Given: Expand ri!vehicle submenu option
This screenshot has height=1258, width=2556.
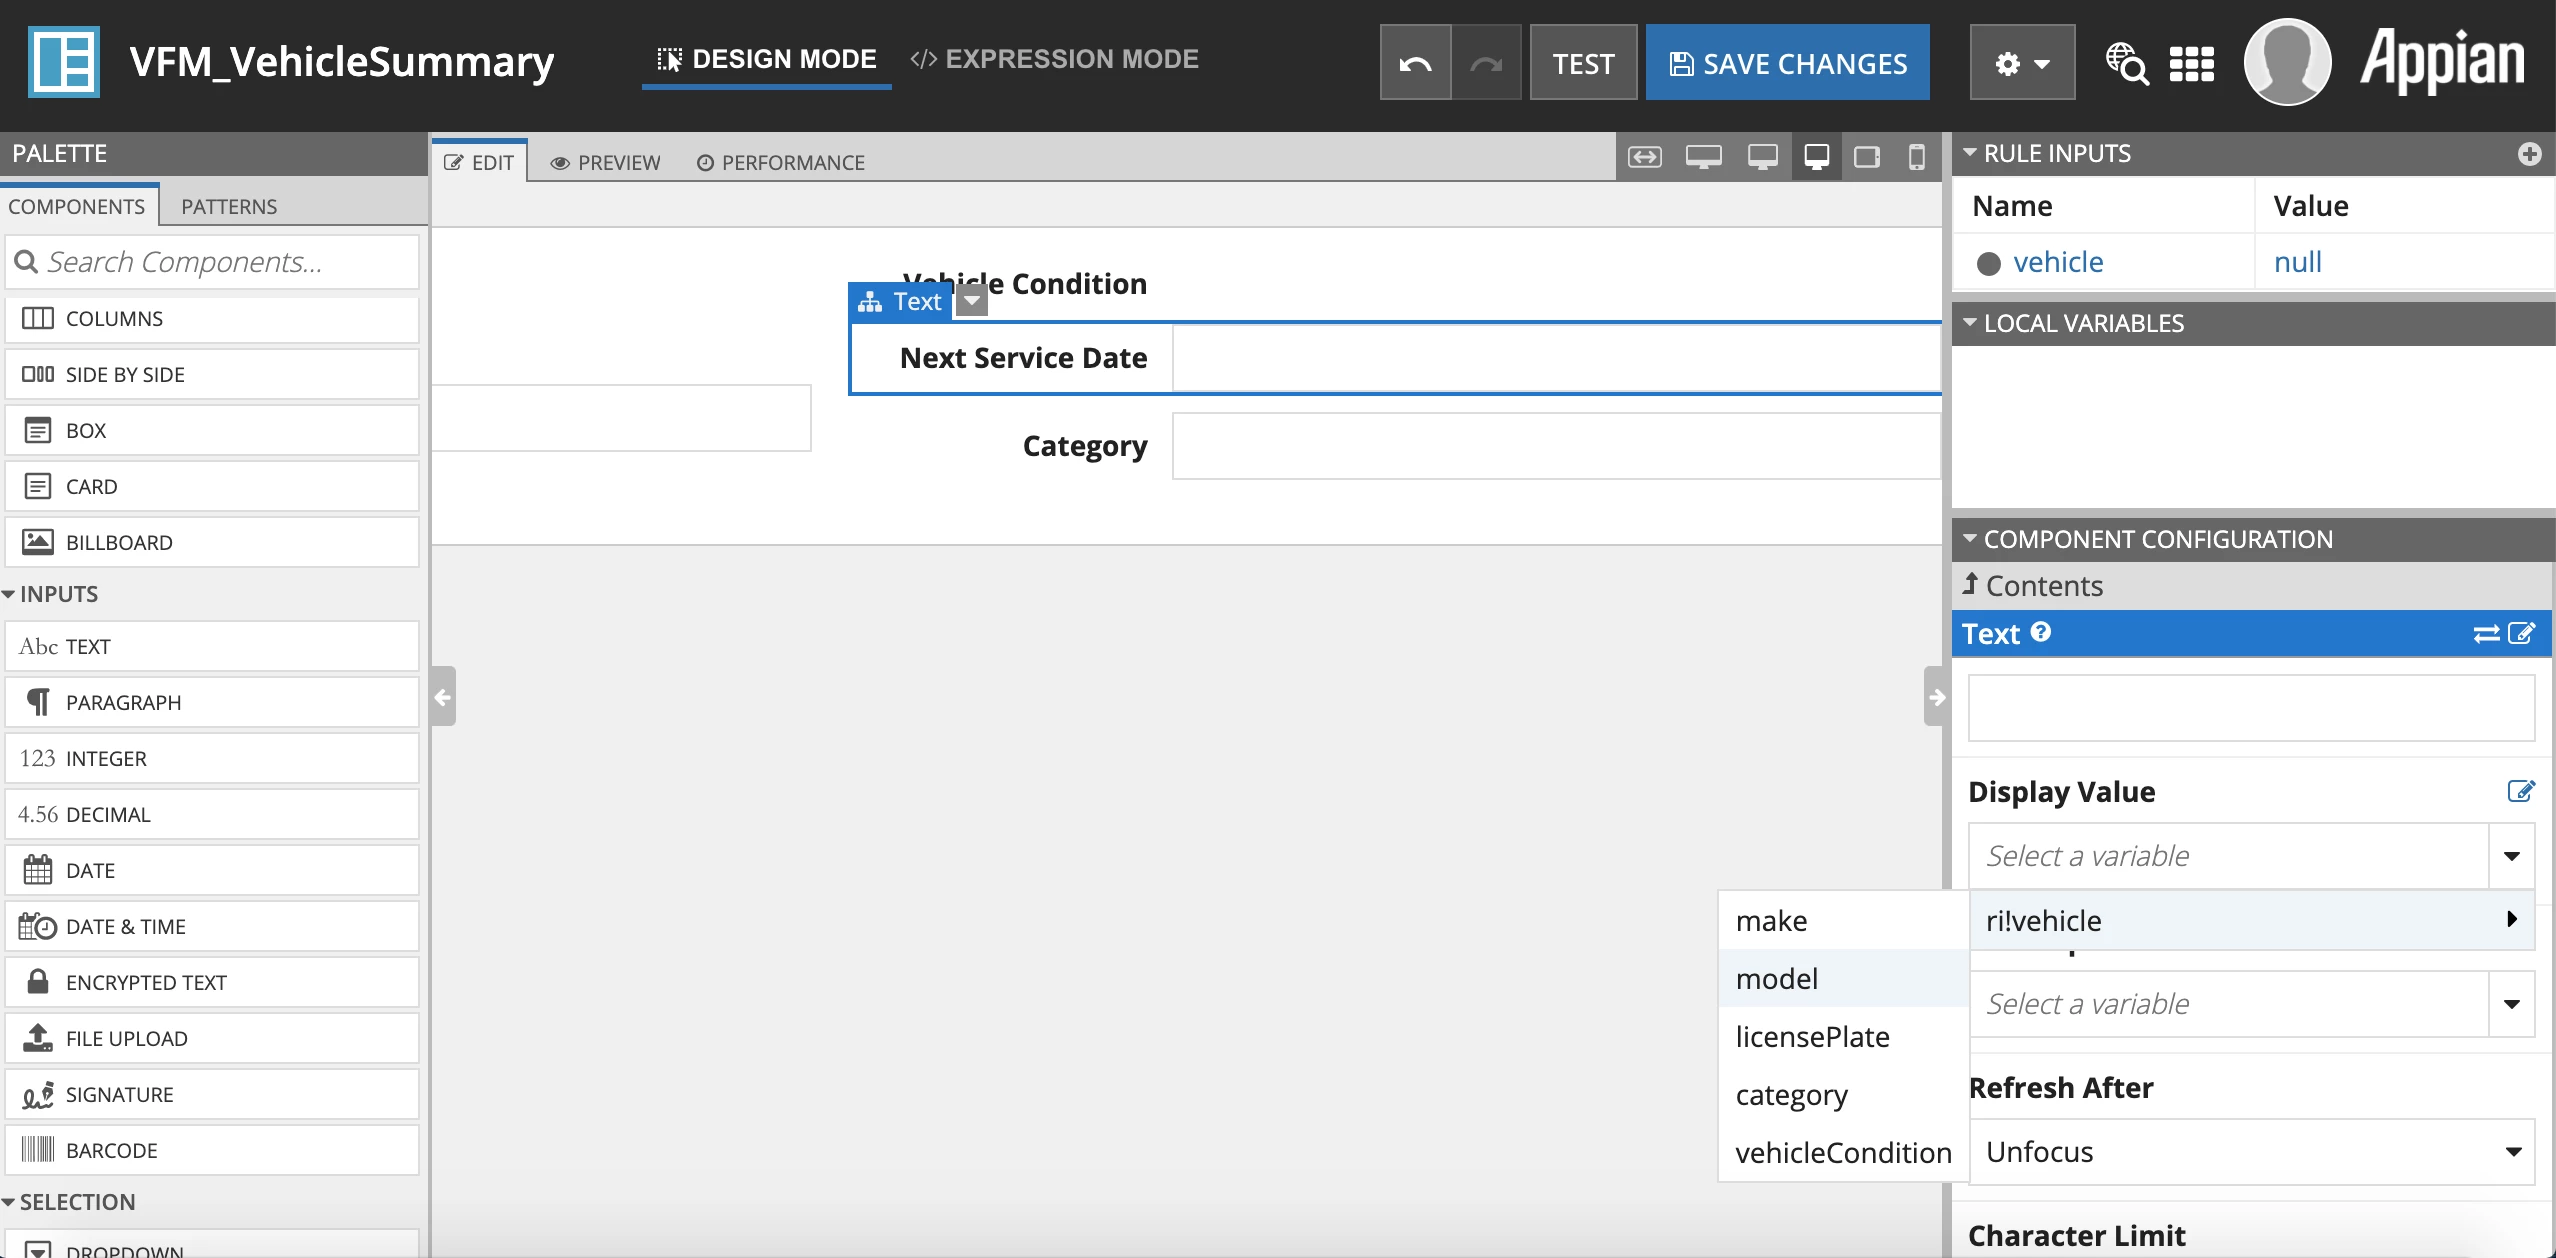Looking at the screenshot, I should click(x=2251, y=920).
